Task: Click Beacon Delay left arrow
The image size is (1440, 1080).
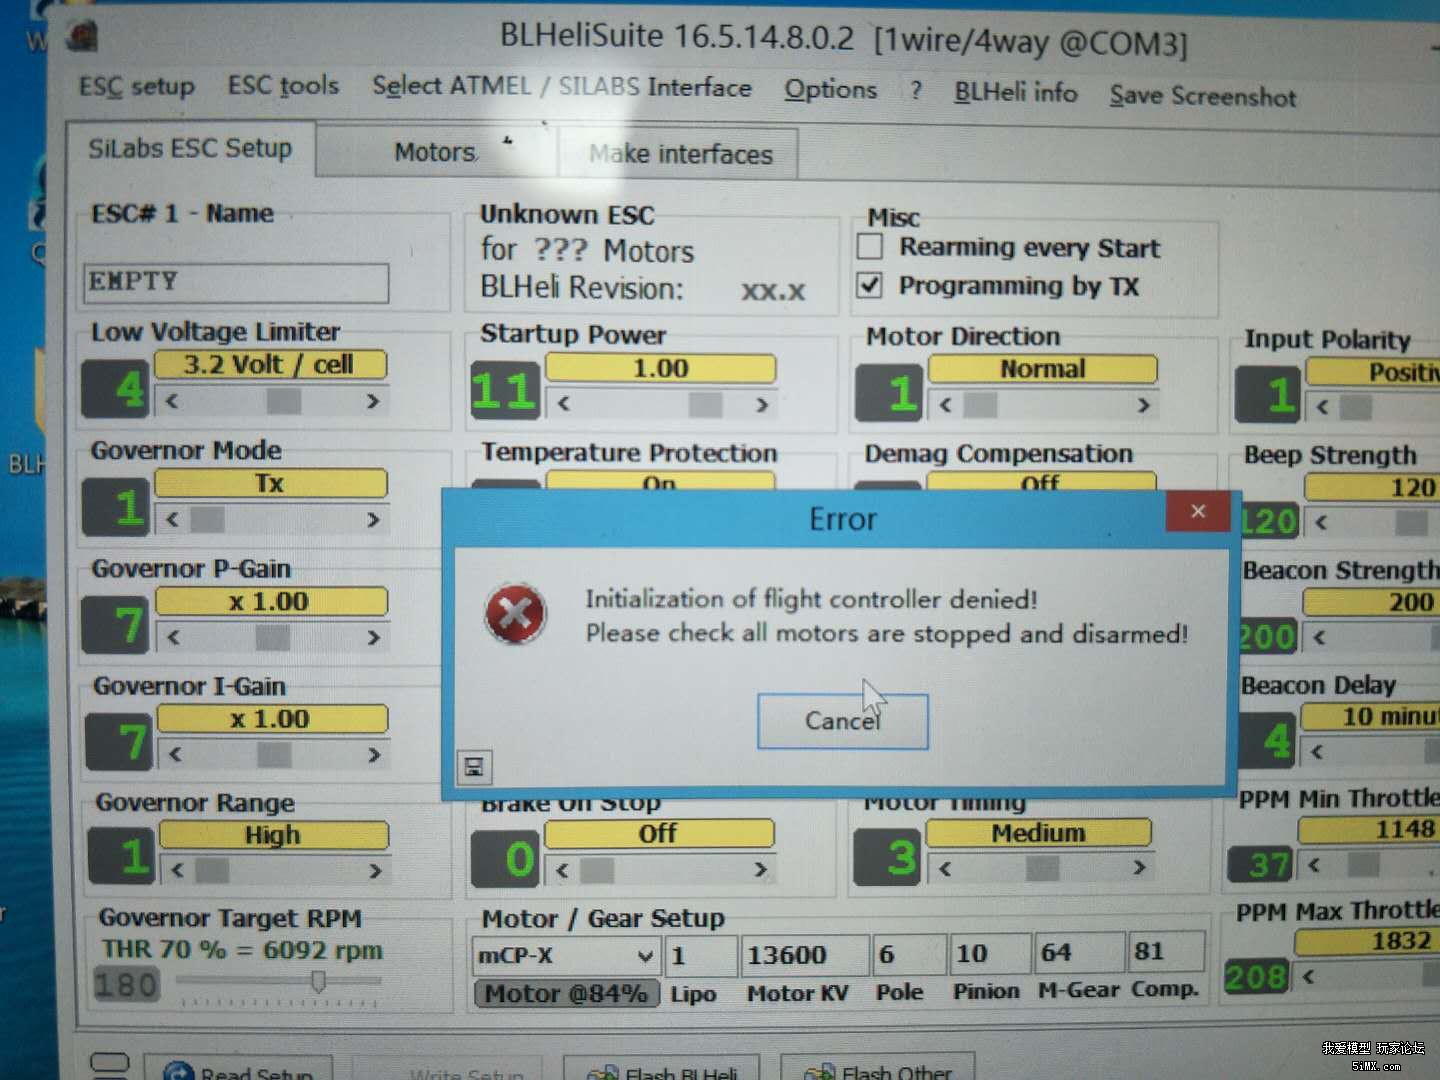Action: (1317, 751)
